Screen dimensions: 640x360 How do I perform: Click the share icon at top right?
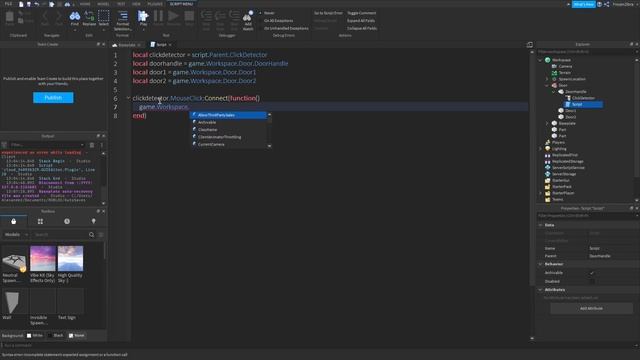[x=607, y=4]
